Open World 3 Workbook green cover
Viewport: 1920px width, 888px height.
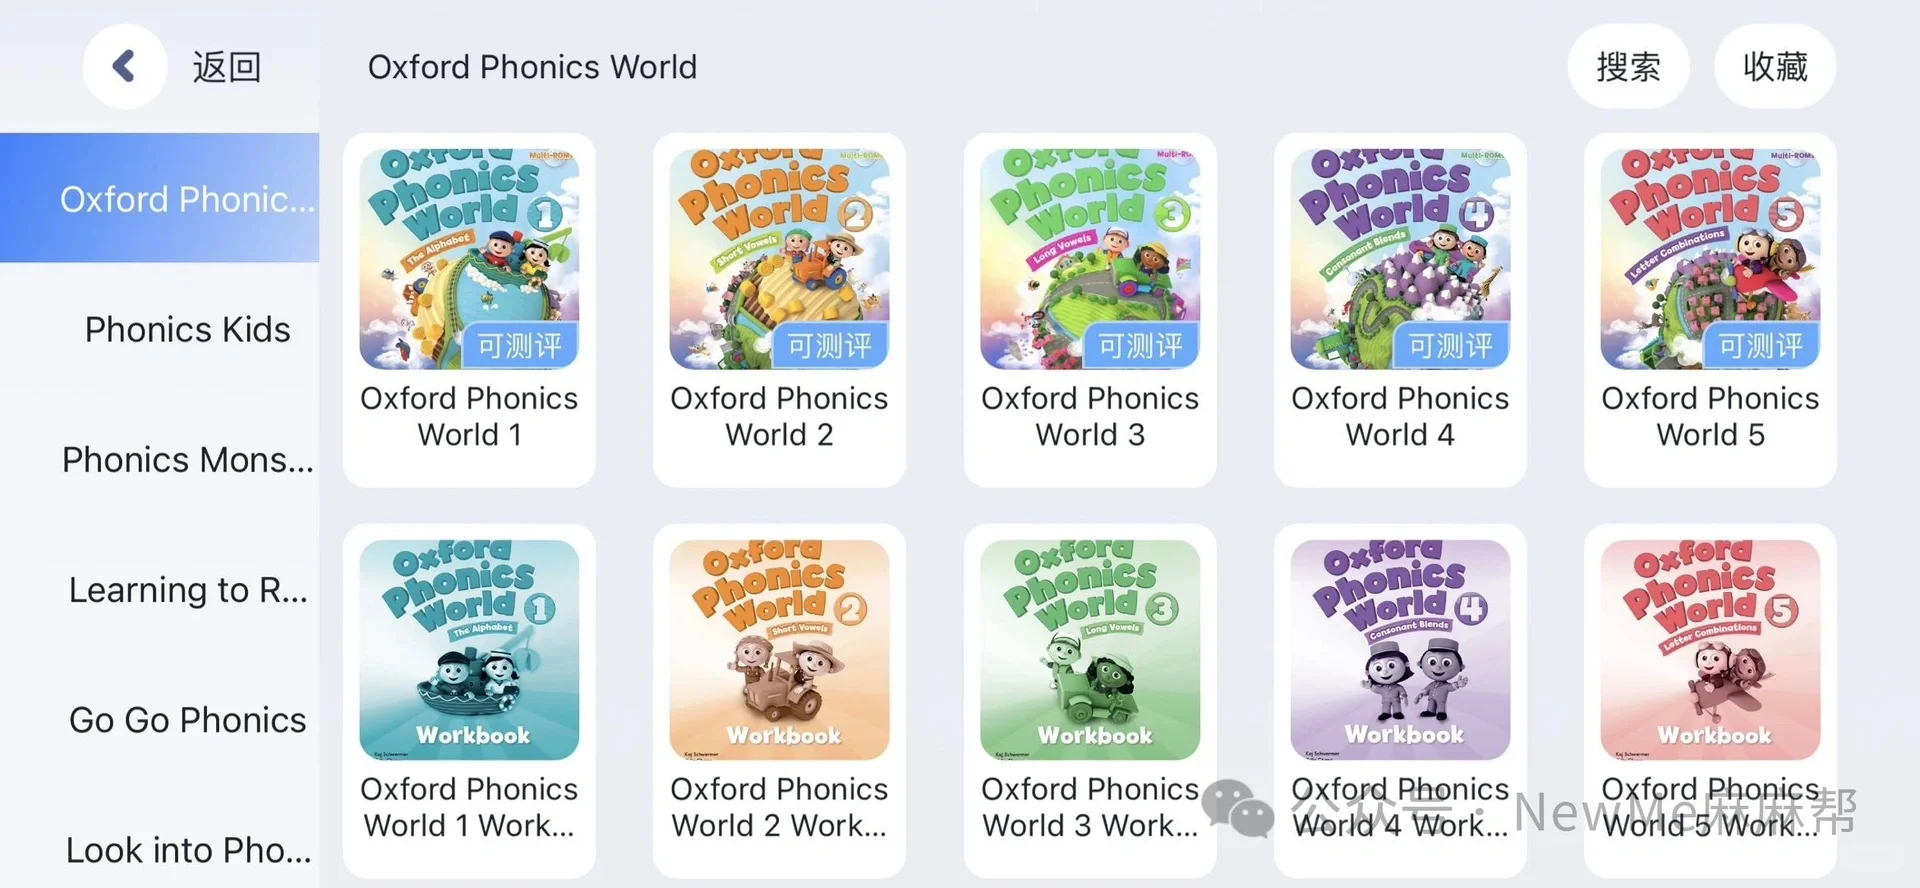(1090, 650)
